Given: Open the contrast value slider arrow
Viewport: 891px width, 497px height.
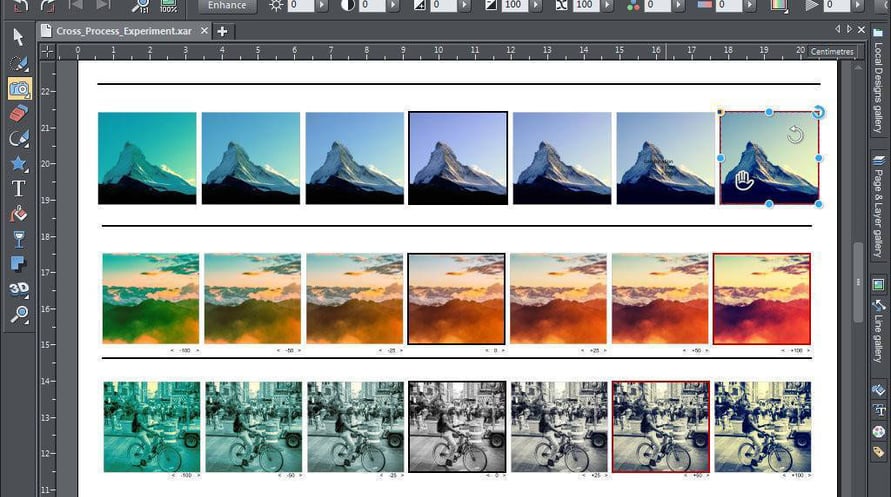Looking at the screenshot, I should 393,6.
